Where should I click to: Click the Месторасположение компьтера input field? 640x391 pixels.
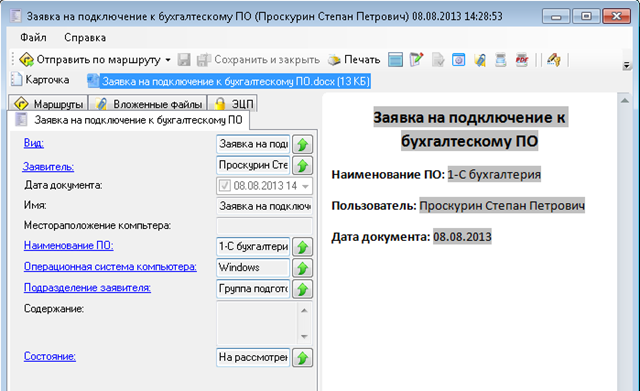[264, 226]
